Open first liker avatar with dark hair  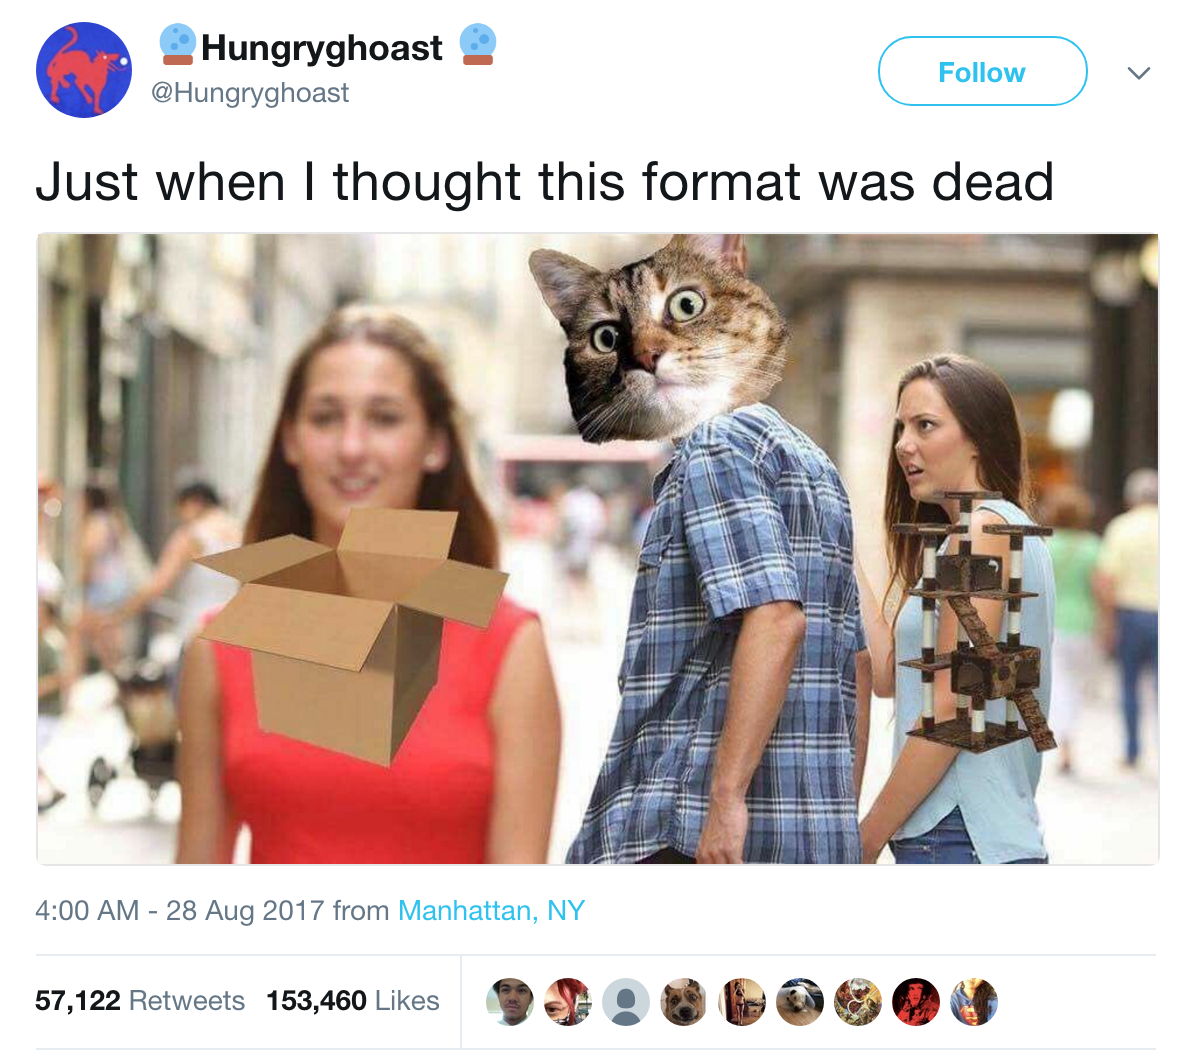[509, 1002]
